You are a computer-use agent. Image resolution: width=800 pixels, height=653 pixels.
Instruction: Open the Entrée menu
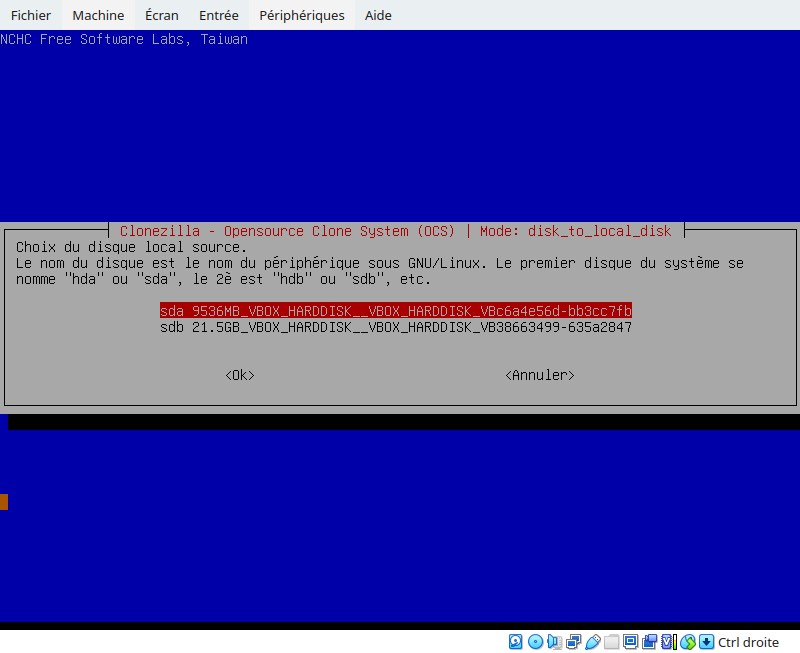(x=218, y=15)
